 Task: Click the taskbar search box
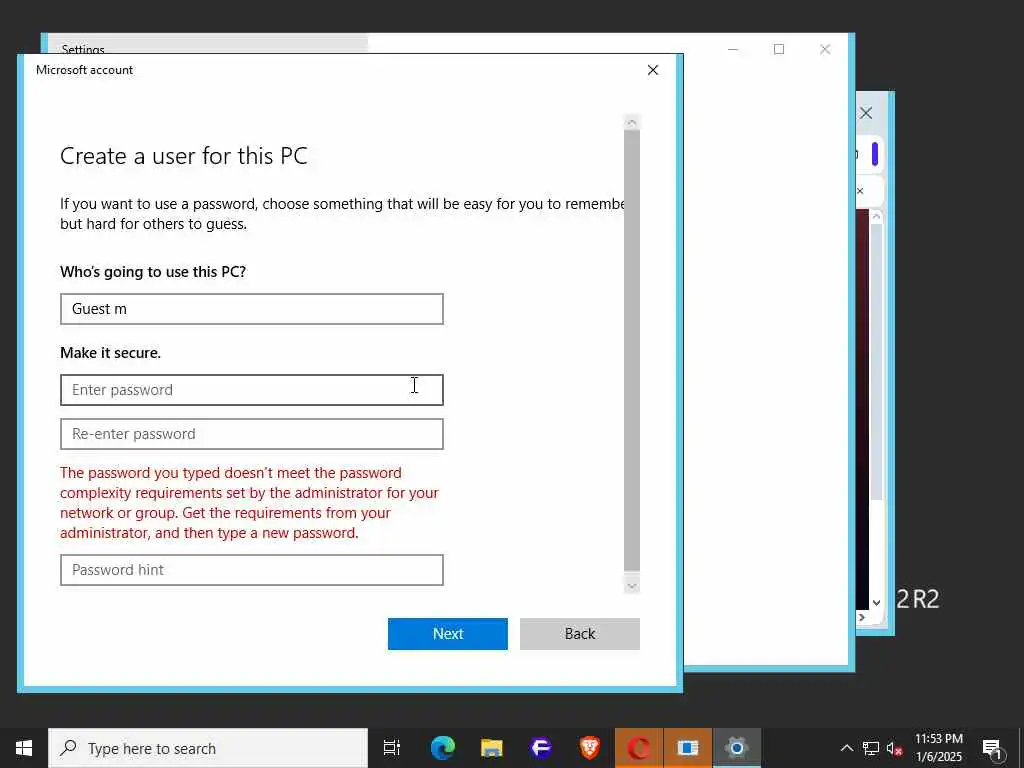[x=208, y=748]
